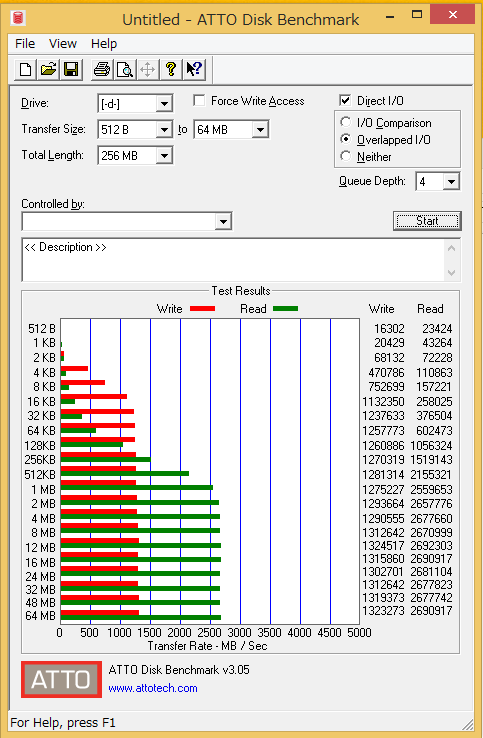Click the 512KB row label in chart
The height and width of the screenshot is (738, 483).
[x=40, y=474]
